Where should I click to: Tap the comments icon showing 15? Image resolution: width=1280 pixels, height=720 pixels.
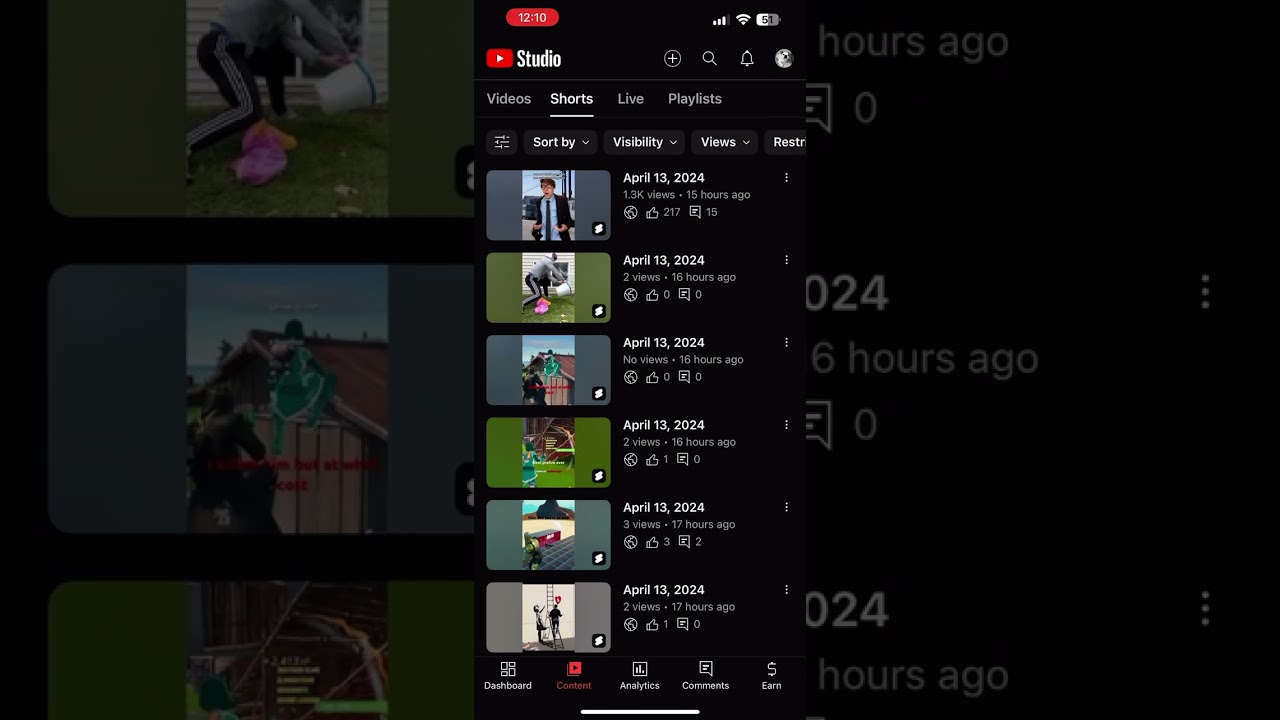695,212
